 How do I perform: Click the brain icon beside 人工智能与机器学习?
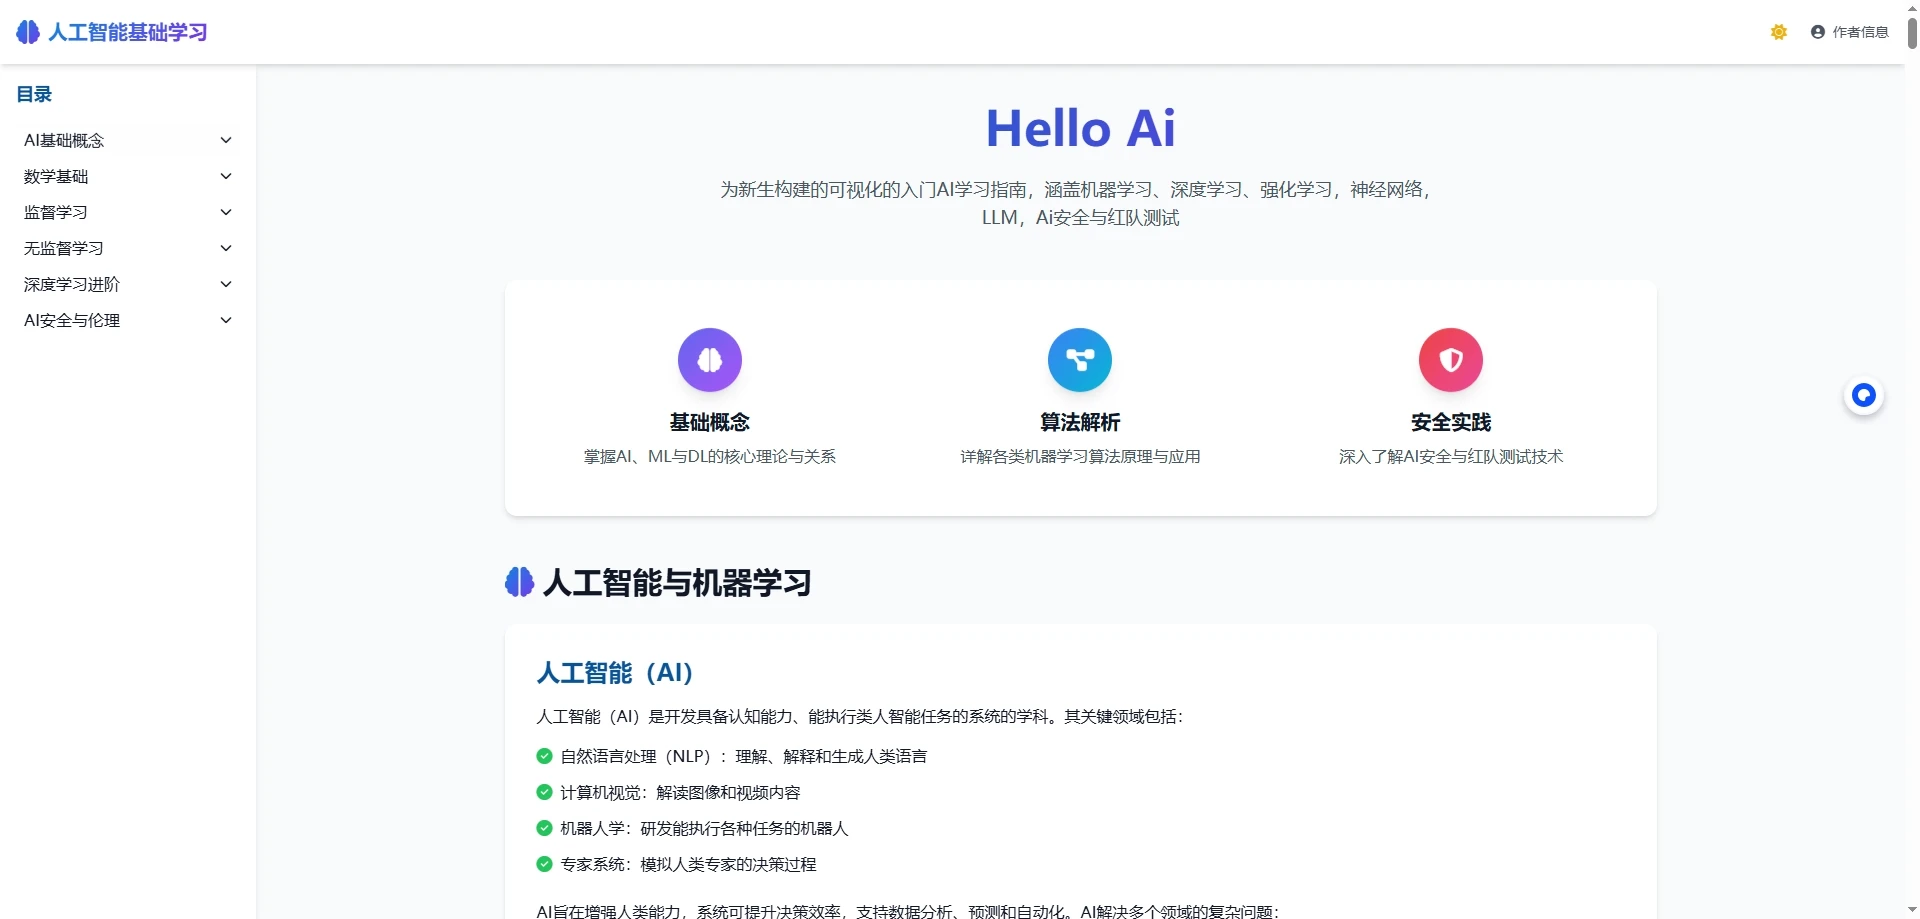click(519, 582)
